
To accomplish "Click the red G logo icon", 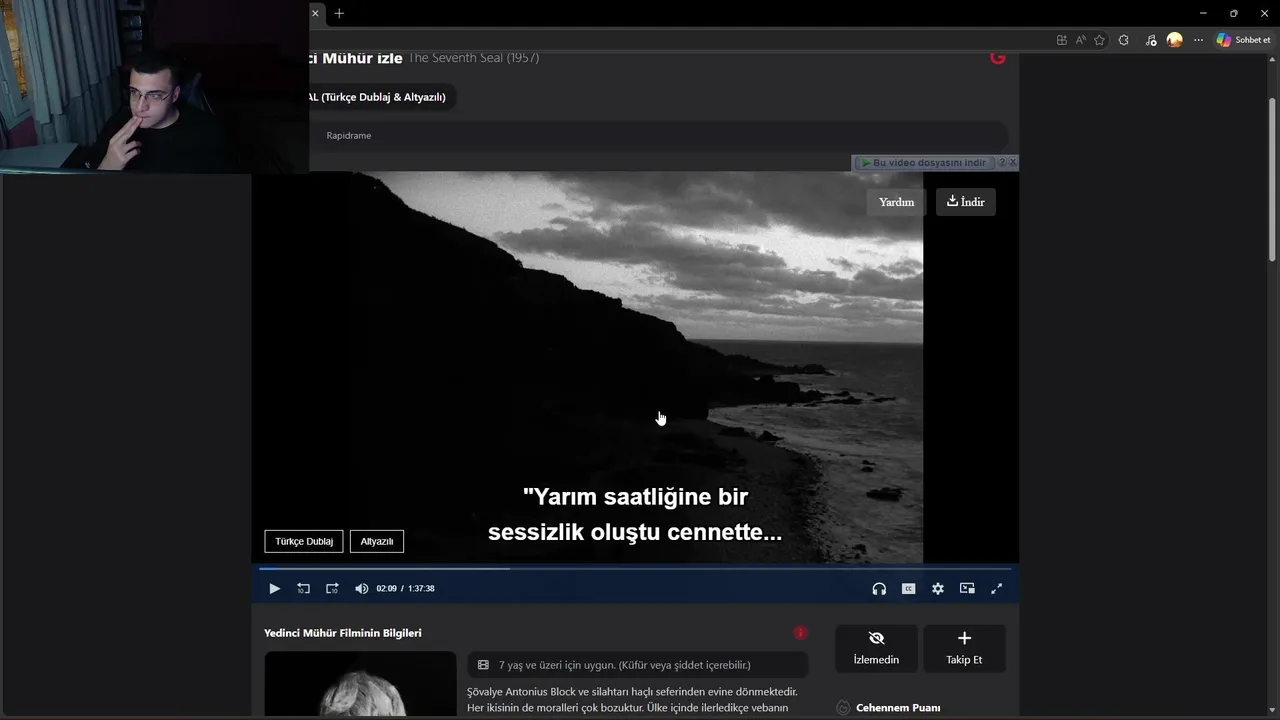I will pyautogui.click(x=997, y=58).
